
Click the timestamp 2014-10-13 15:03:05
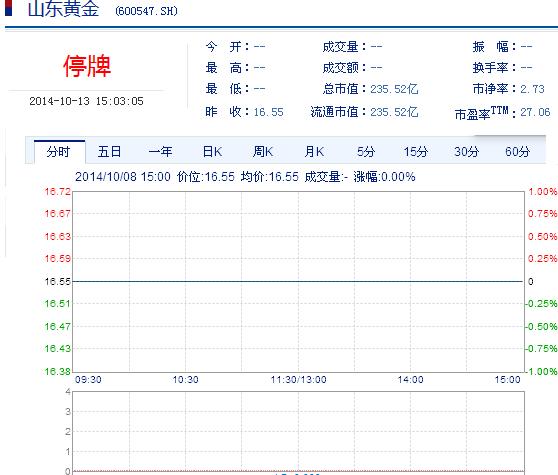pyautogui.click(x=86, y=101)
